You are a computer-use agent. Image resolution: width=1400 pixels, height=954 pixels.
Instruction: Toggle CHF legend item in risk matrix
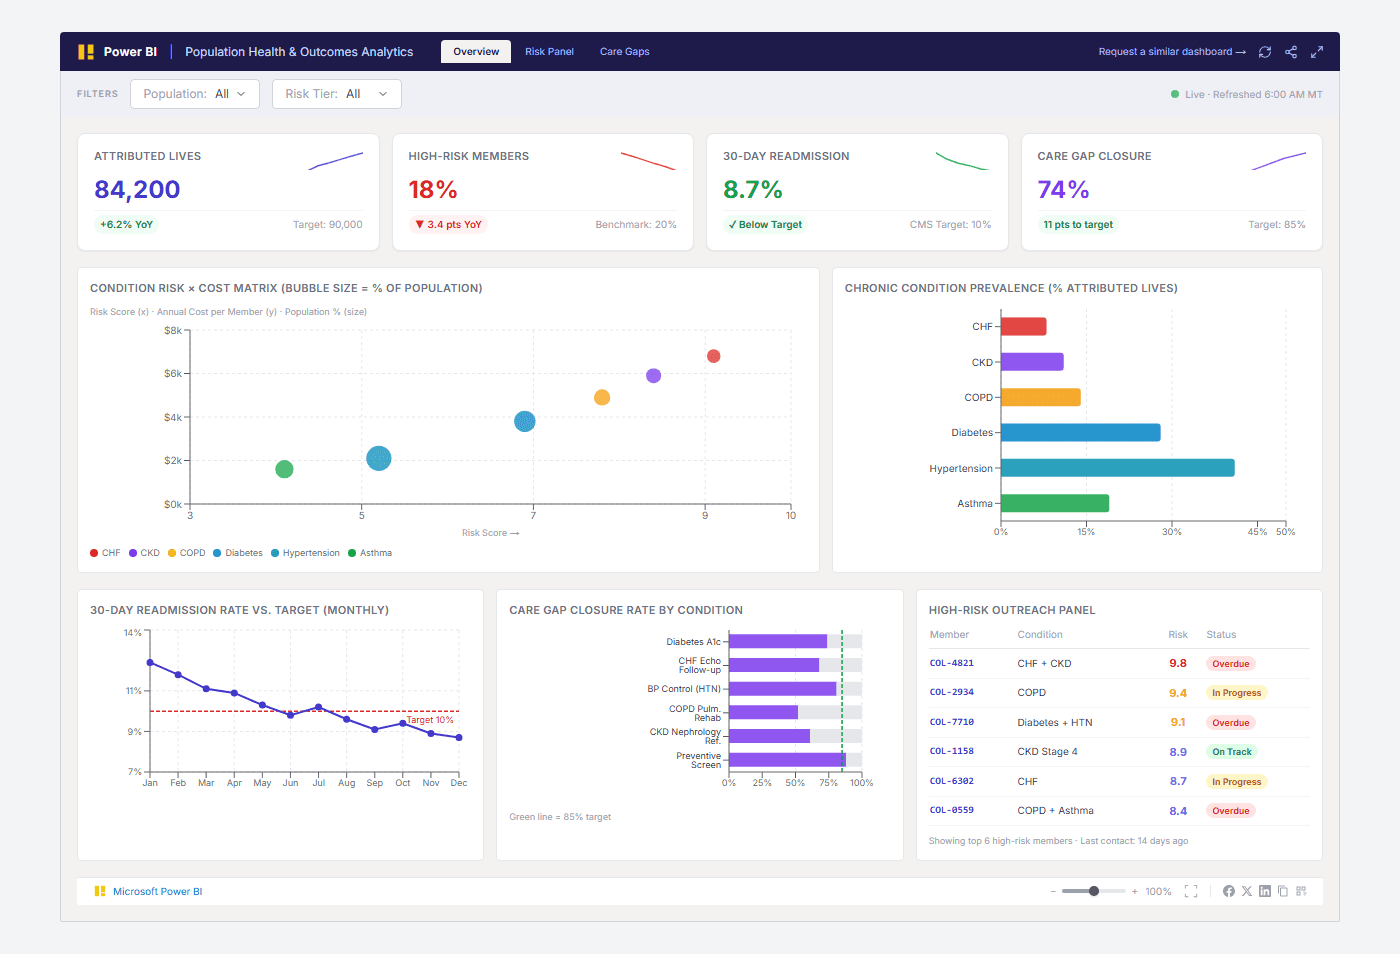click(x=105, y=553)
